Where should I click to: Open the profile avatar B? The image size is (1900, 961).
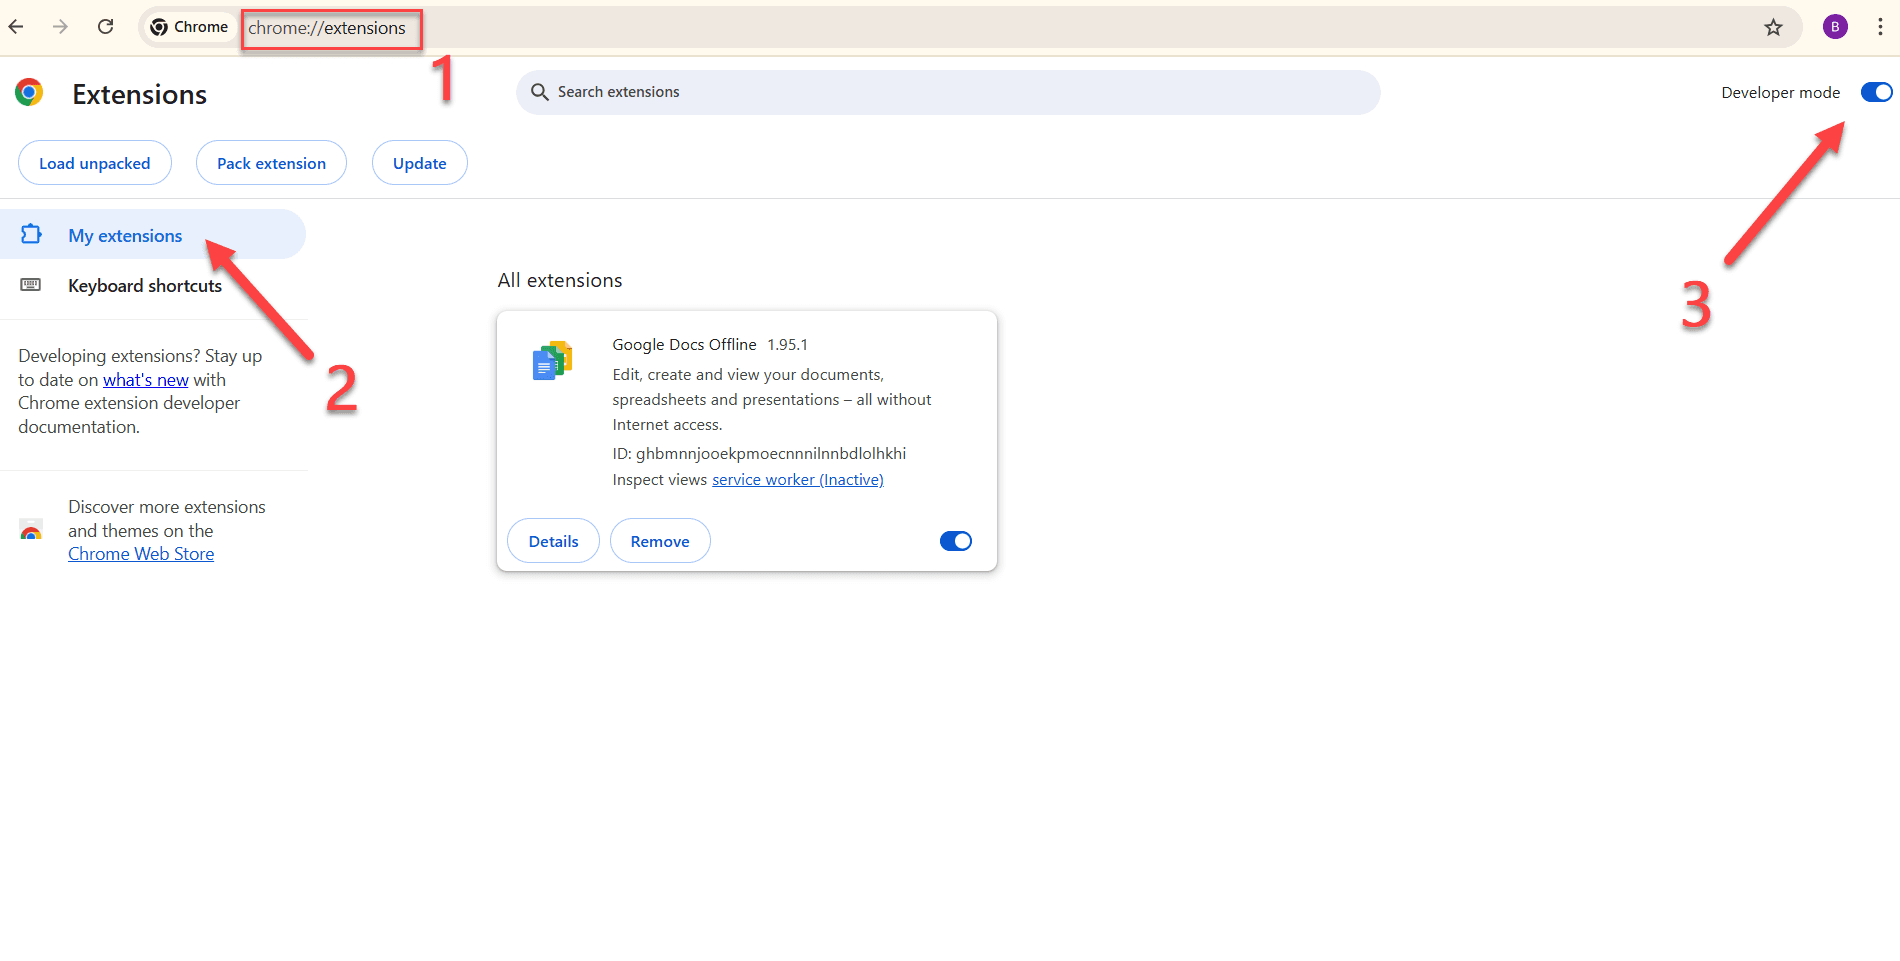[x=1834, y=27]
